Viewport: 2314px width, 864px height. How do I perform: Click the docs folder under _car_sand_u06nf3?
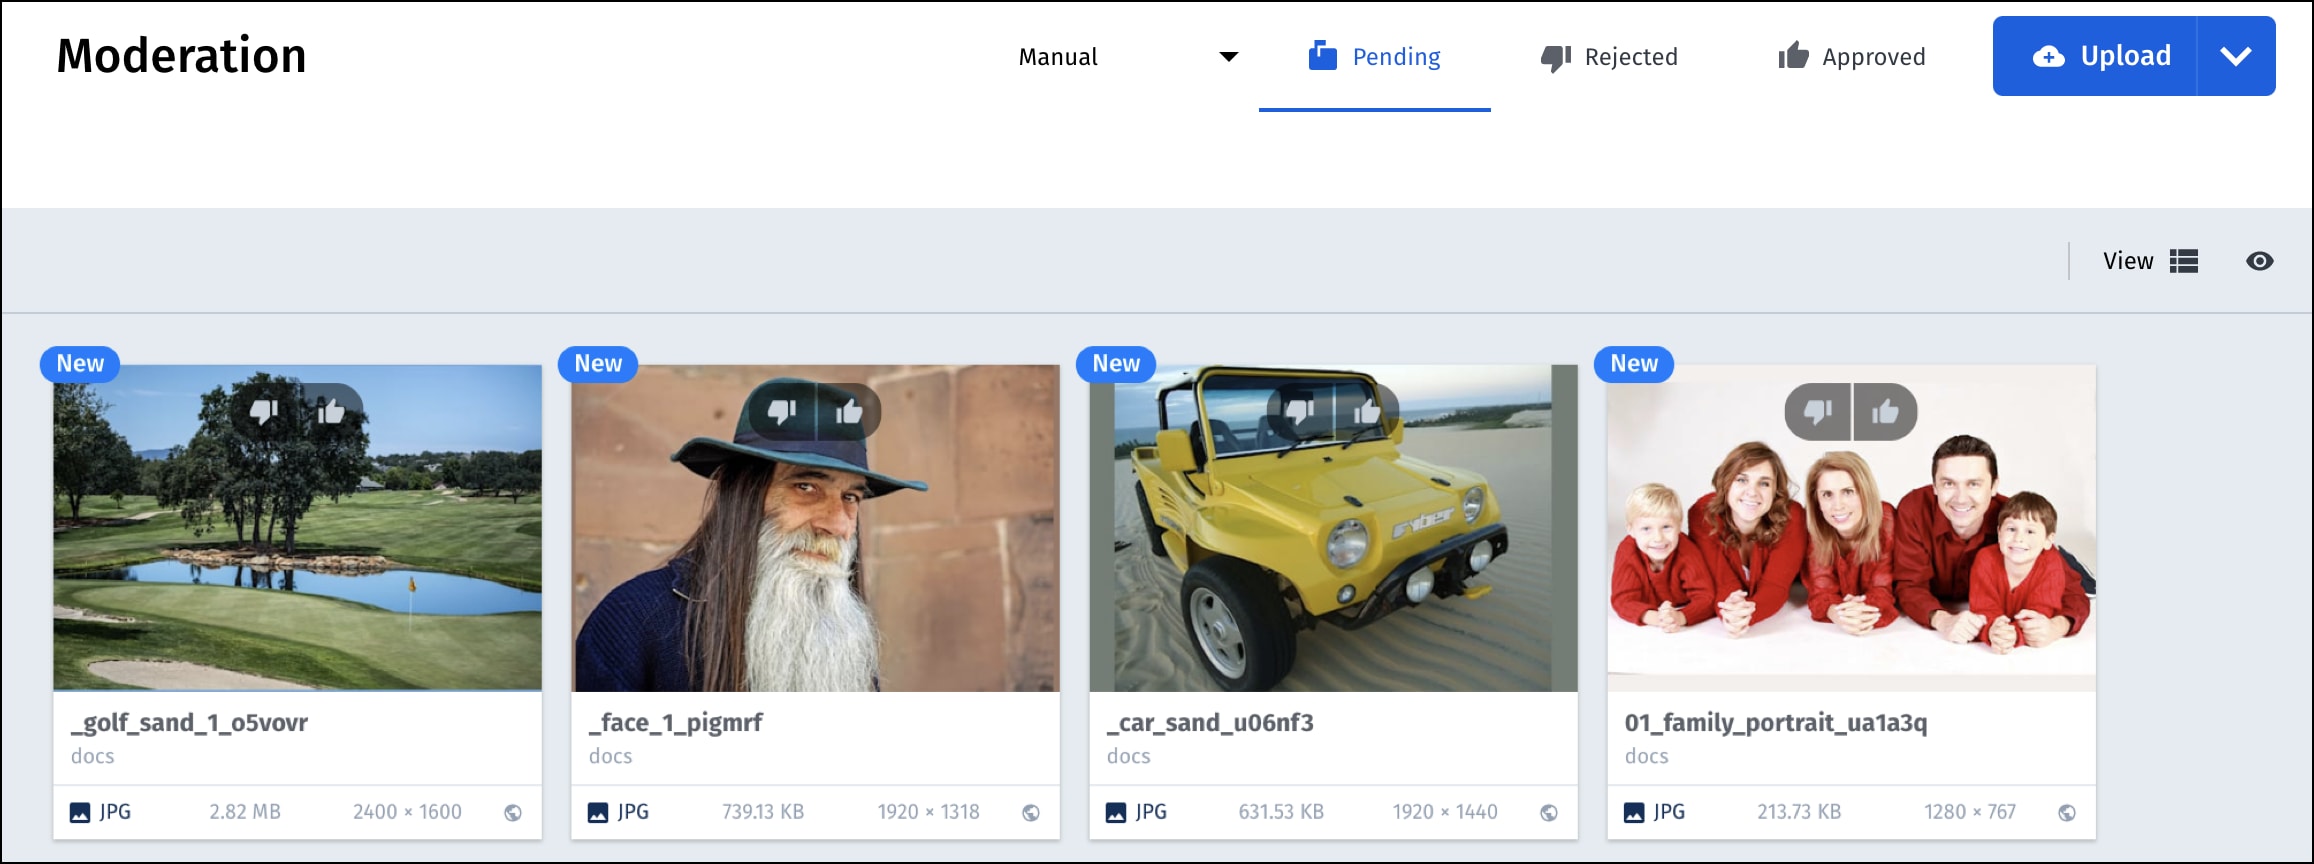pos(1129,757)
